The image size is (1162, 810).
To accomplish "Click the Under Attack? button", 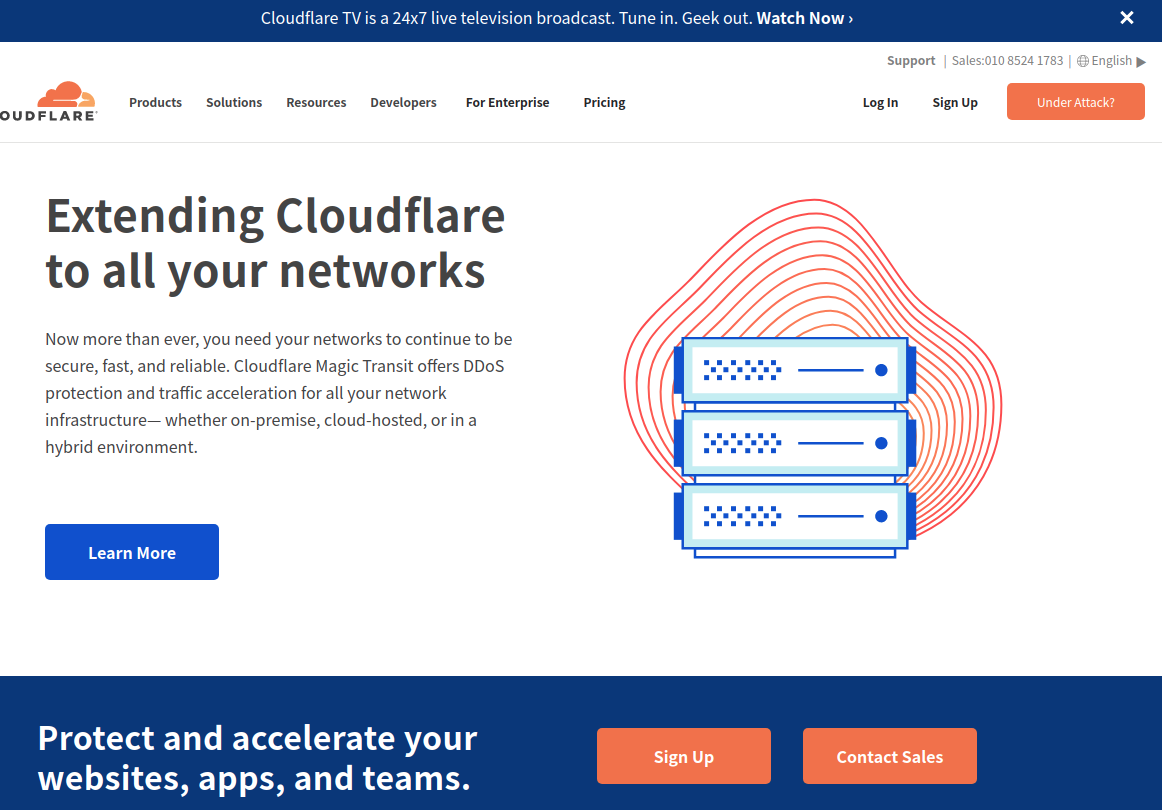I will (1075, 102).
